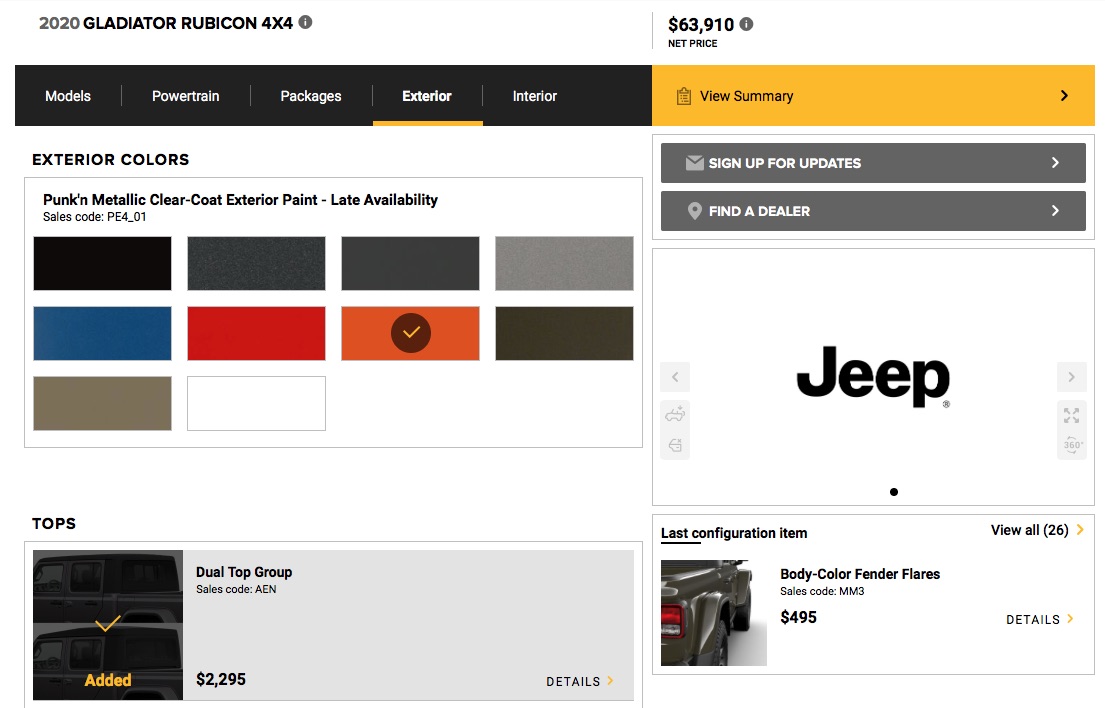Click the lower vehicle view icon in left image controls

click(x=675, y=445)
